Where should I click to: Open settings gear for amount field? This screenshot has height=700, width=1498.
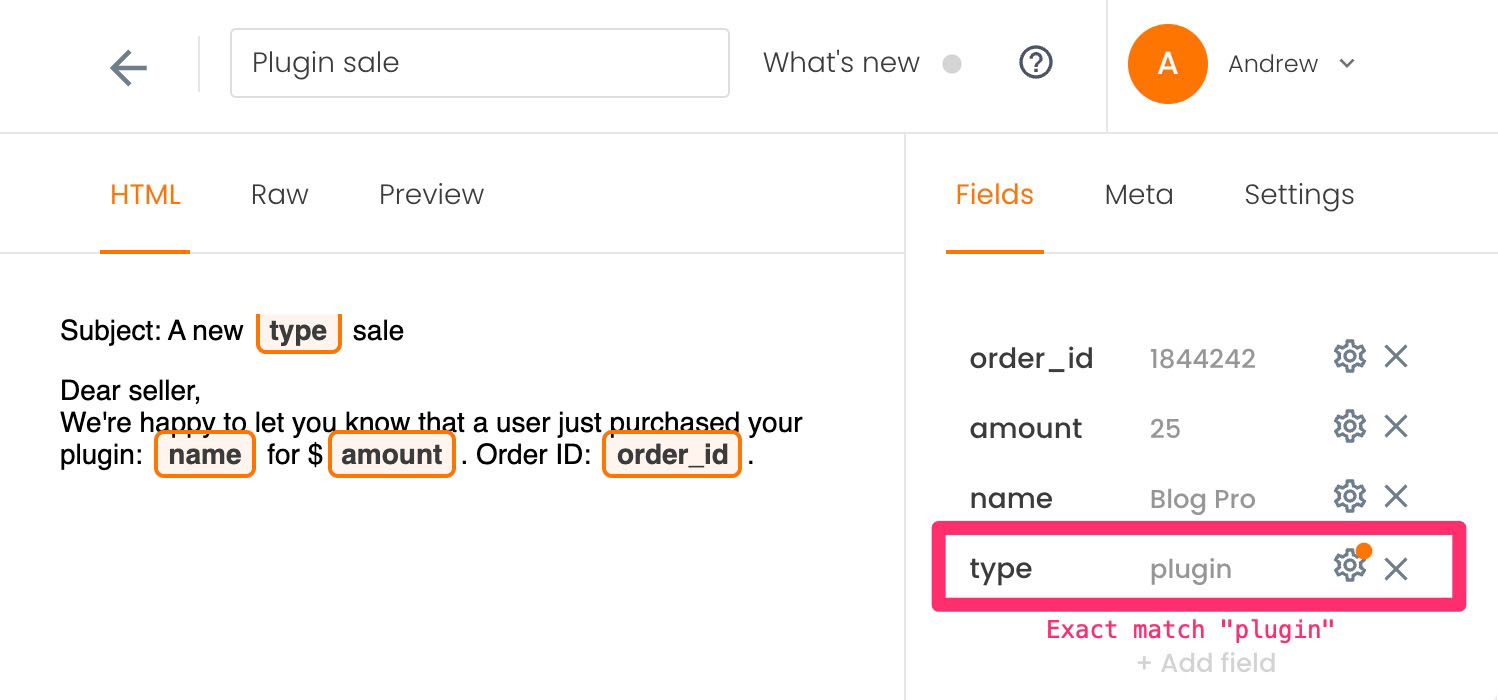1349,427
